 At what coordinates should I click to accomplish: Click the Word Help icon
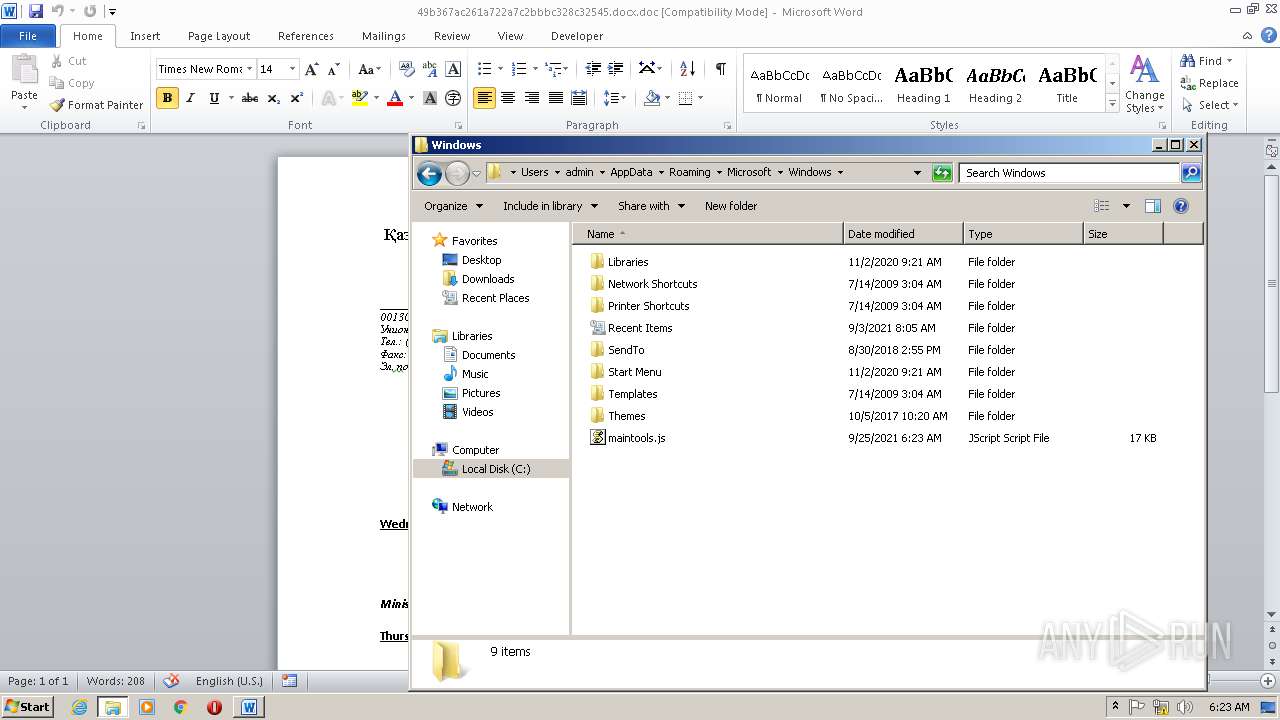pos(1269,35)
